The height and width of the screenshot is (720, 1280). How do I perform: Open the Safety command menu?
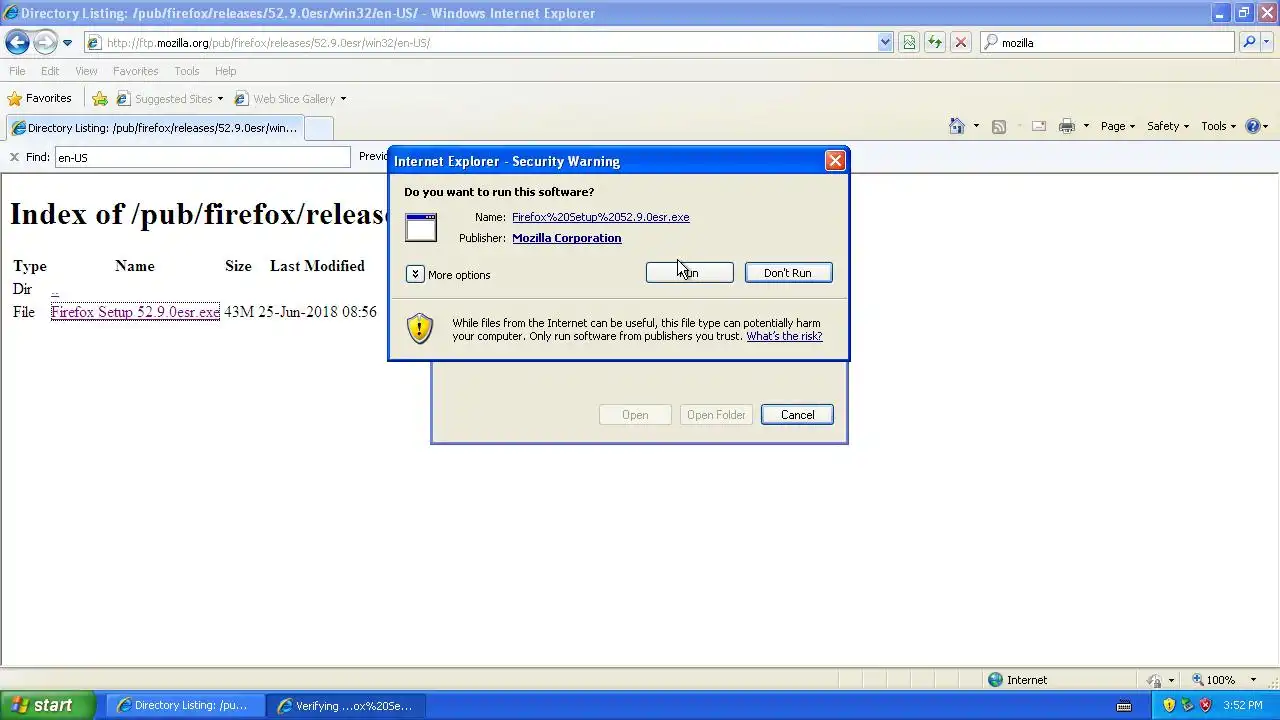click(1168, 126)
